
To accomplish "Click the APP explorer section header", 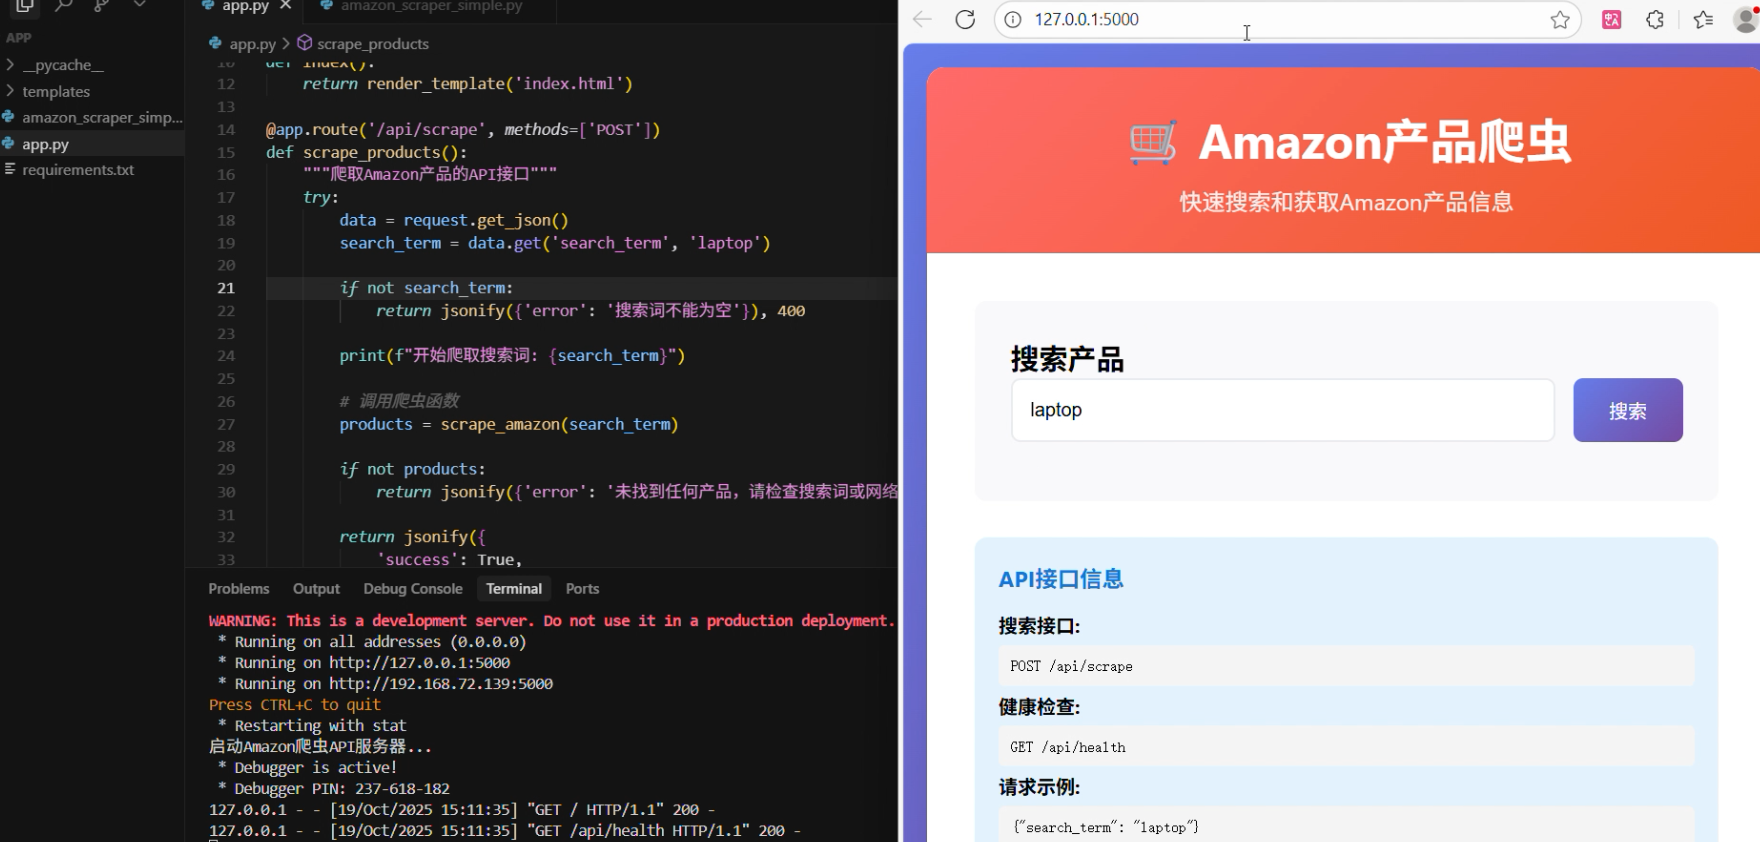I will click(x=19, y=38).
